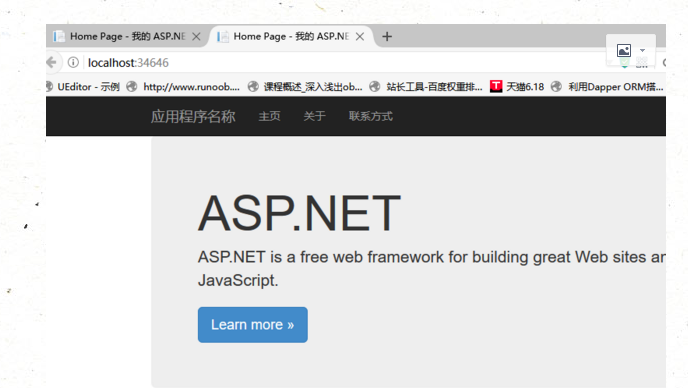Show site information icon
Screen dimensions: 688x388
click(73, 62)
